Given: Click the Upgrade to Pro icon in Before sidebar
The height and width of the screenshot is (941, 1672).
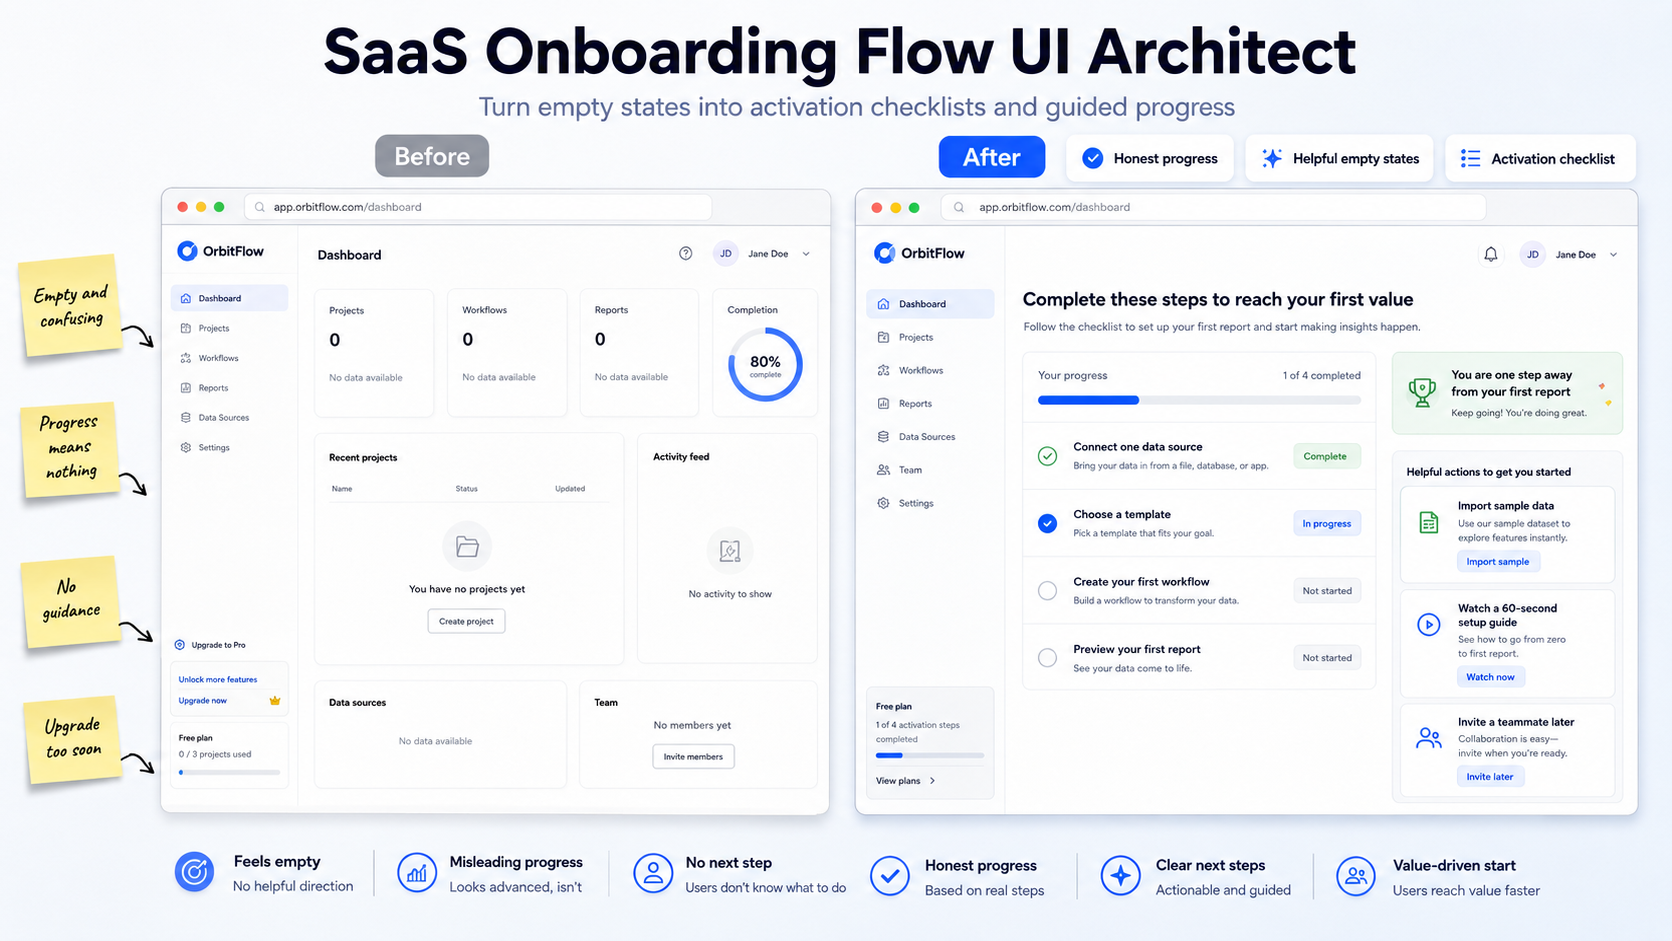Looking at the screenshot, I should (x=180, y=645).
